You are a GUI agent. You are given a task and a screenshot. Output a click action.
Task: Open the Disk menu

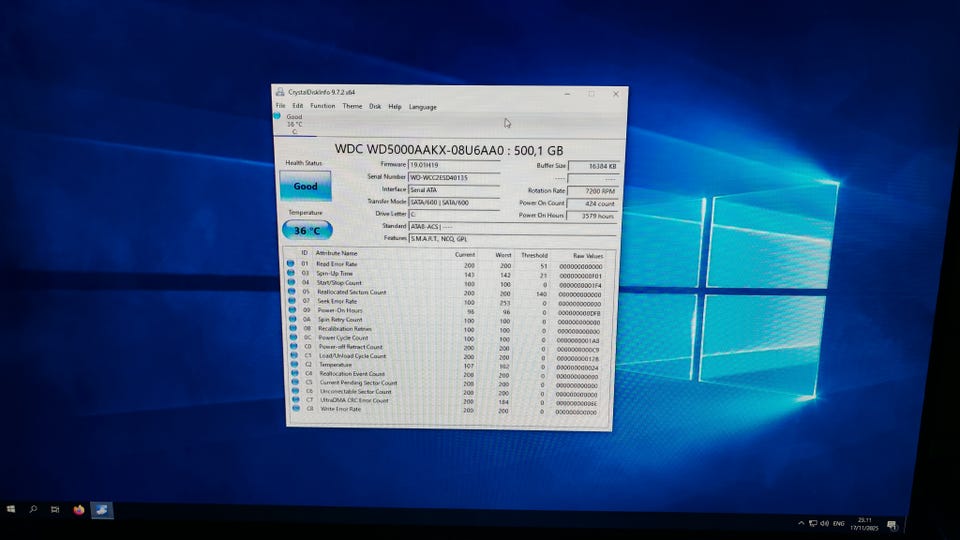pos(375,107)
